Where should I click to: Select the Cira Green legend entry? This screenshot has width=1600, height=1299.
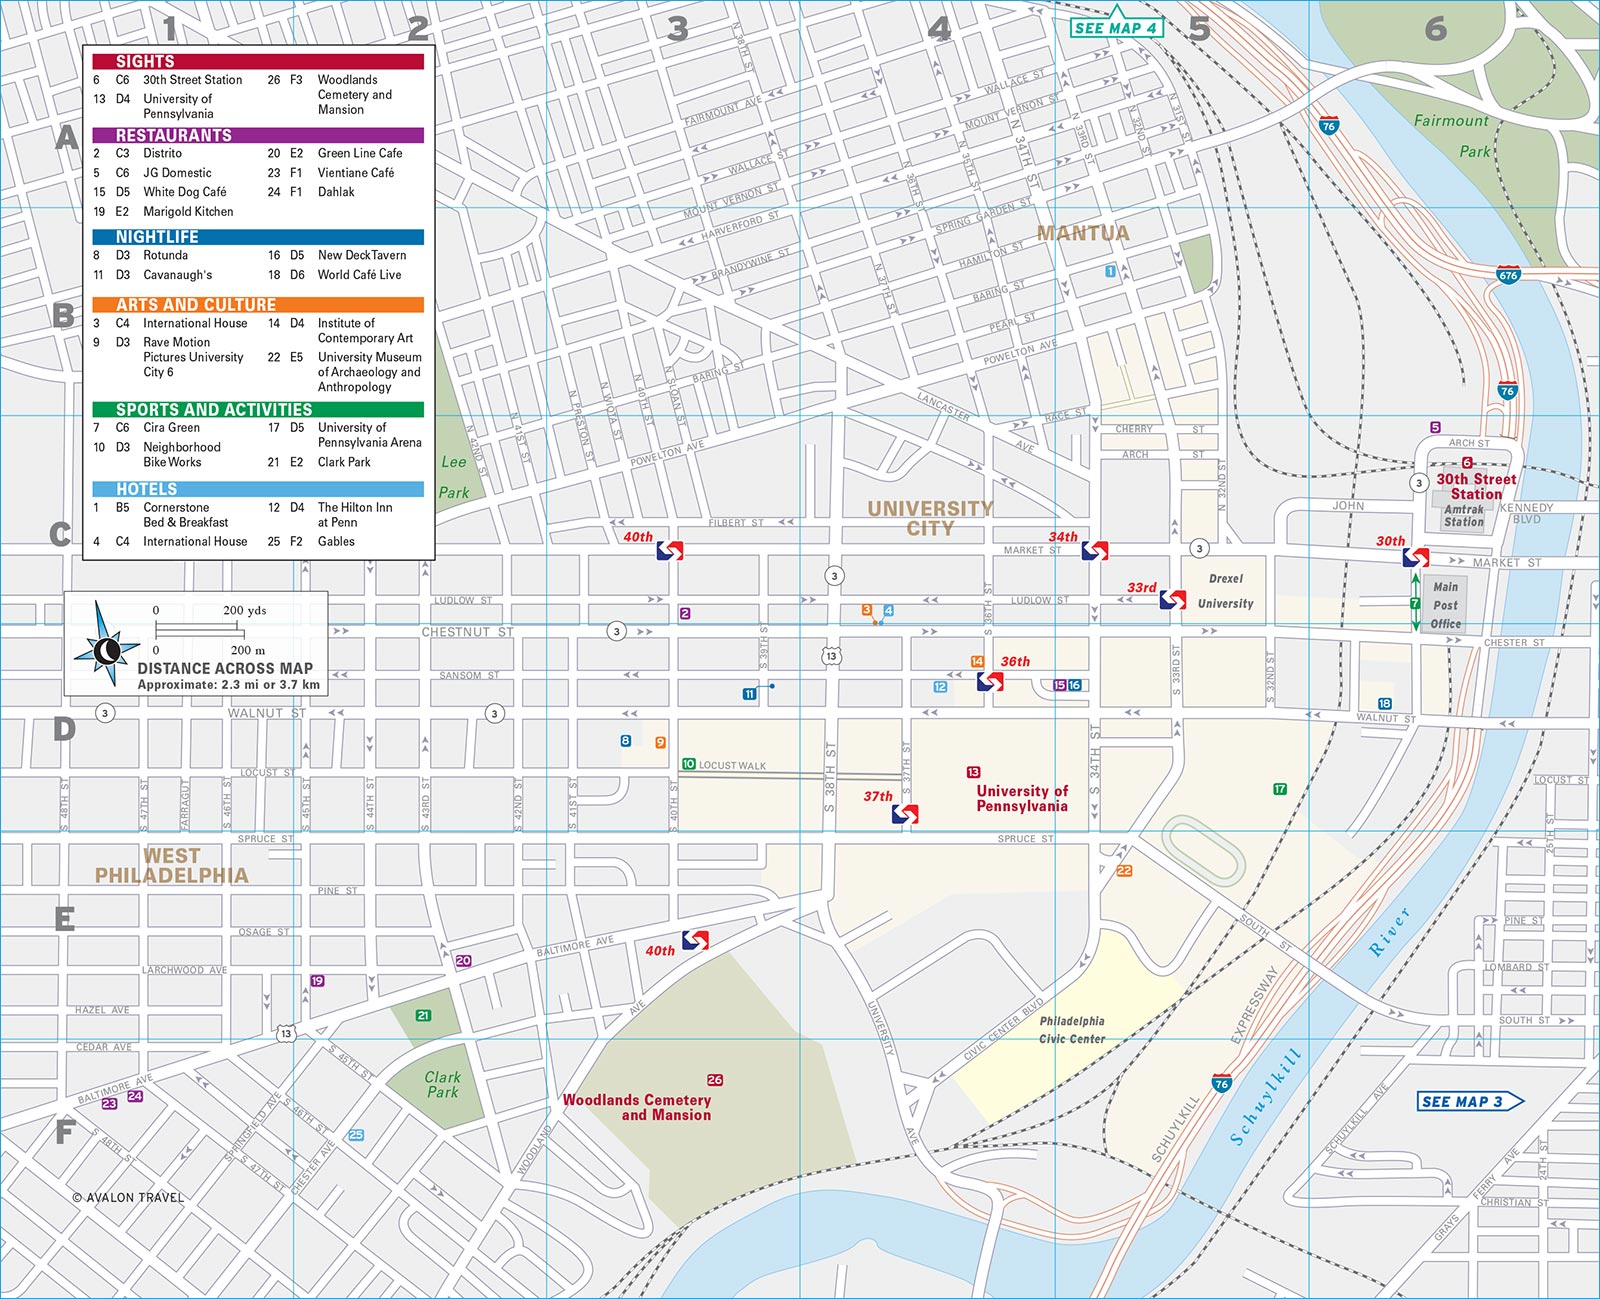(146, 428)
